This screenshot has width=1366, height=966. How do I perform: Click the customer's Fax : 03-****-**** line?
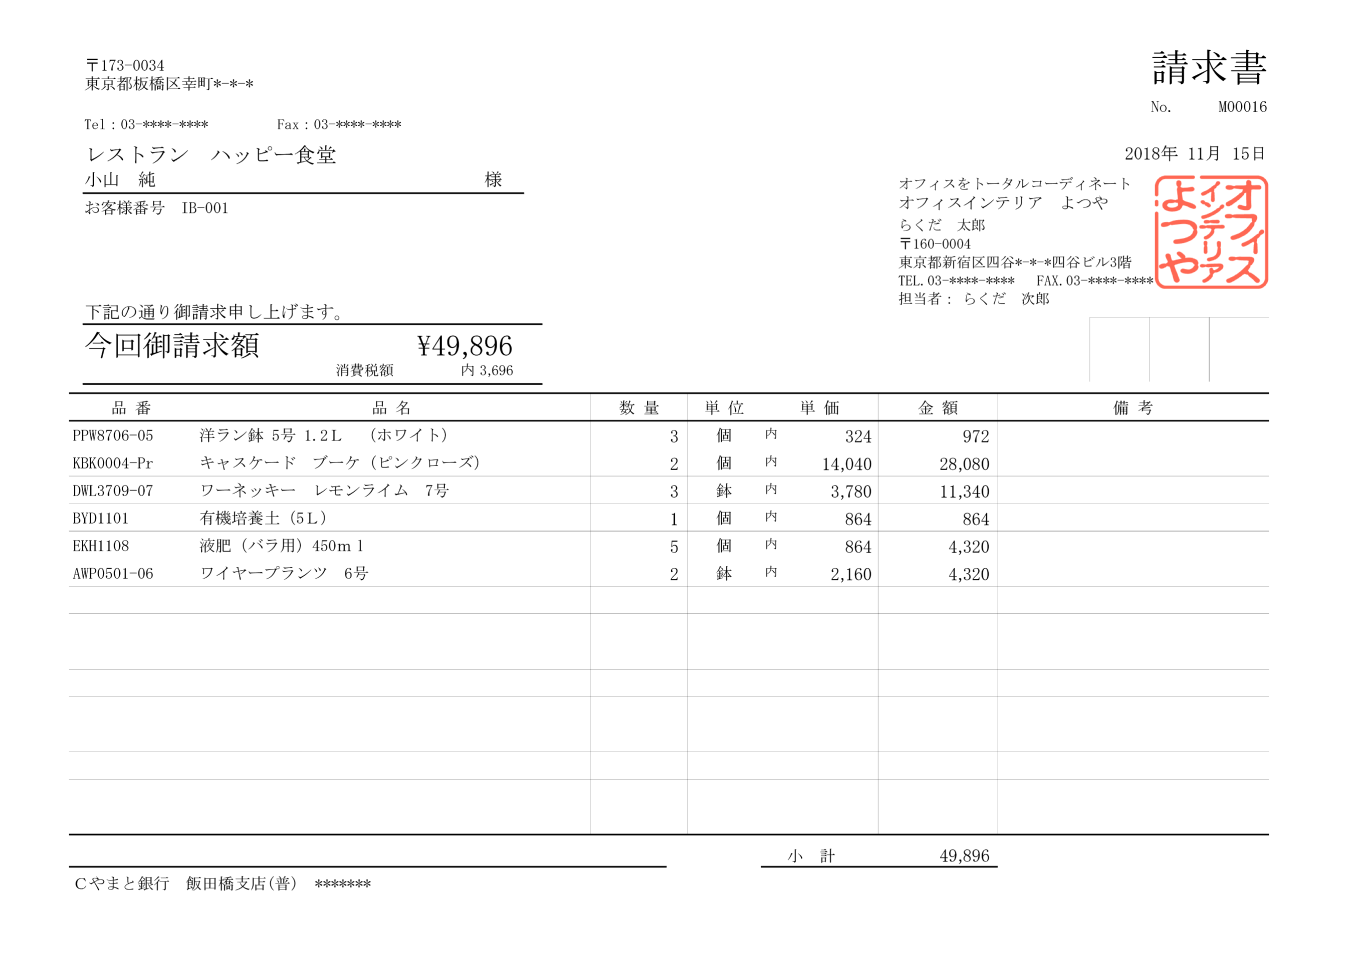[339, 125]
